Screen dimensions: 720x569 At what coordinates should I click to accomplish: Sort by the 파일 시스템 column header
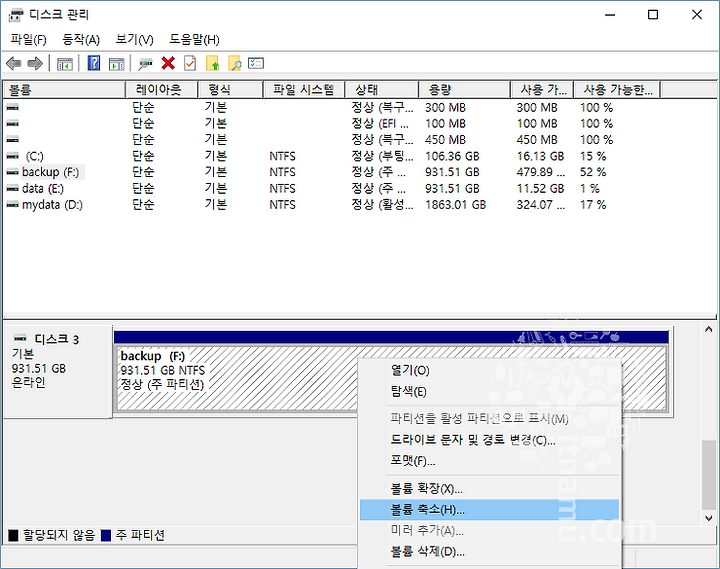(x=304, y=90)
